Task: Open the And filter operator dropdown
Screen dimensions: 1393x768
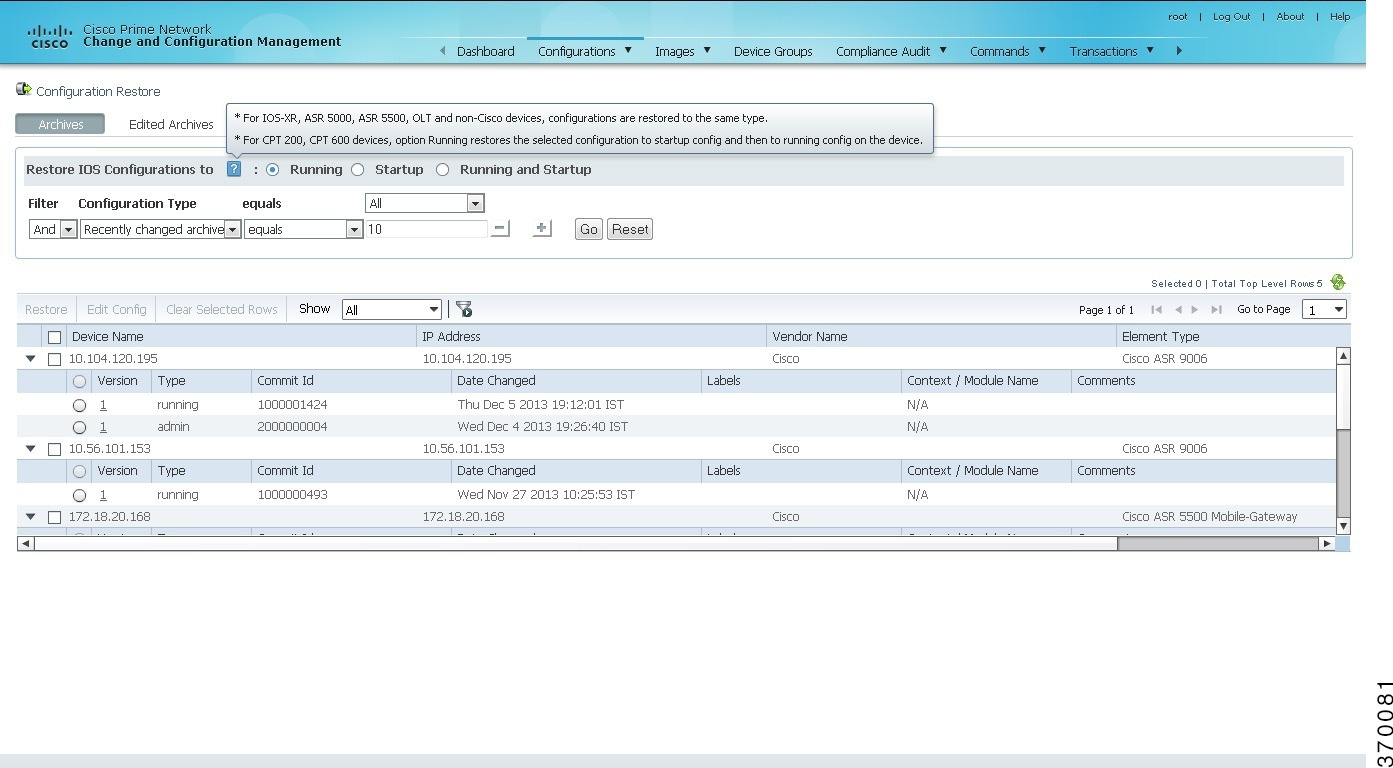Action: point(53,229)
